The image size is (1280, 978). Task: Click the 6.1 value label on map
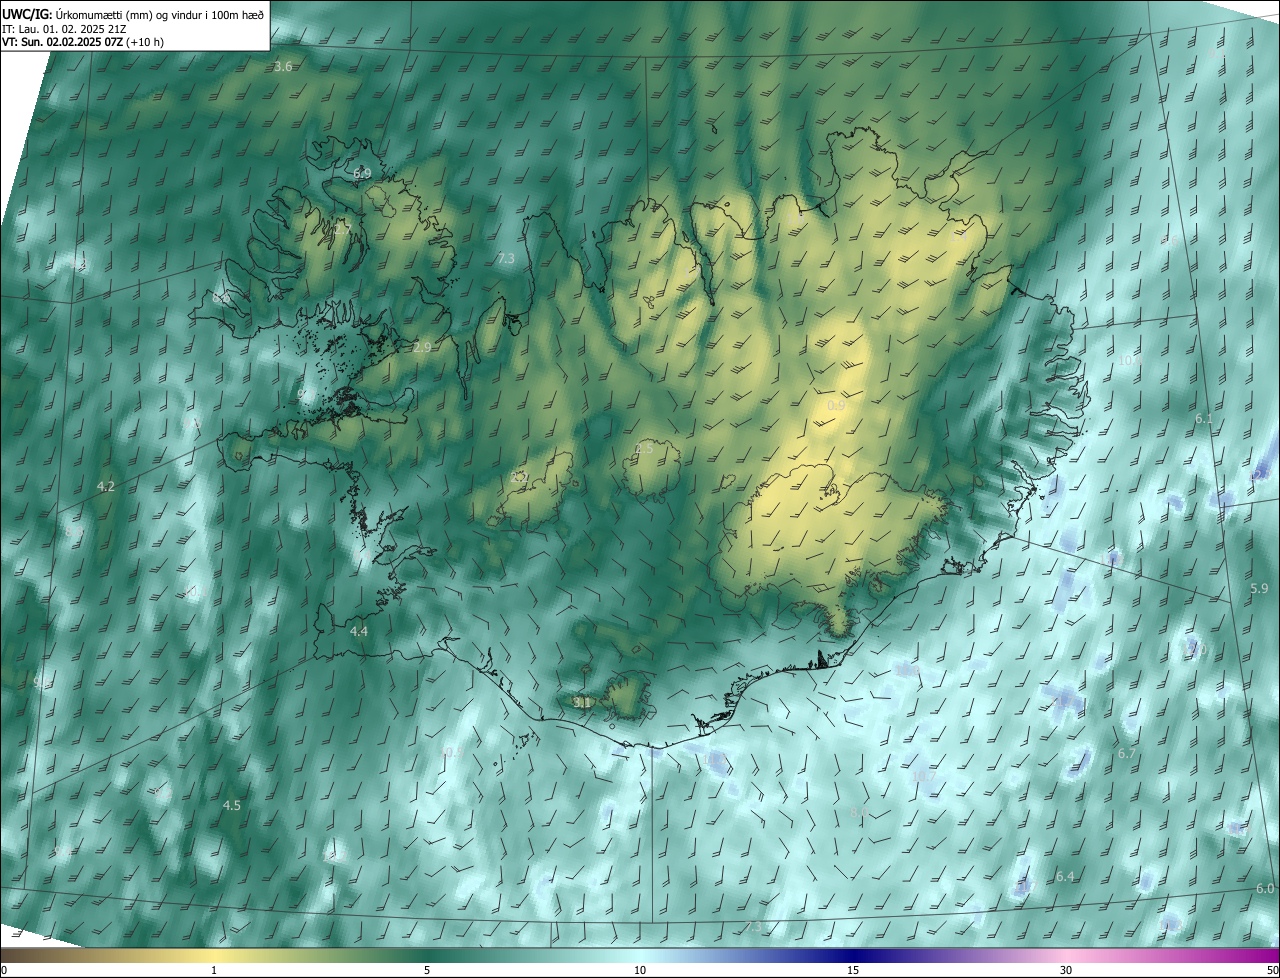(1204, 420)
